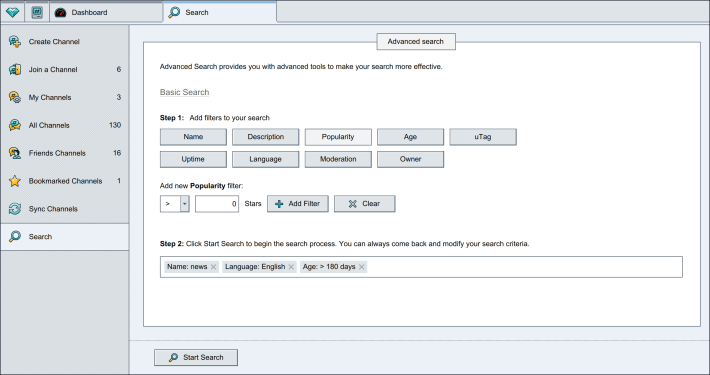Choose the uTag filter button
710x375 pixels.
(x=483, y=137)
